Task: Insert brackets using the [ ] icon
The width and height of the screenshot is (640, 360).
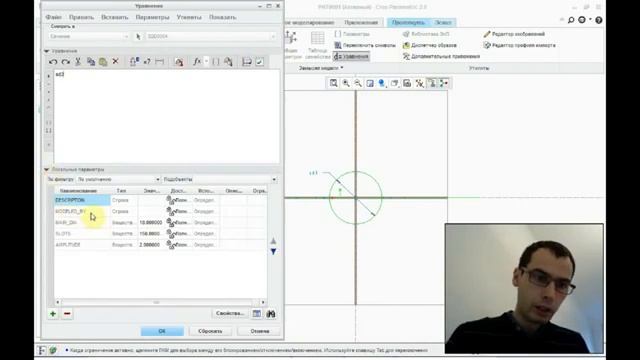Action: click(x=216, y=62)
